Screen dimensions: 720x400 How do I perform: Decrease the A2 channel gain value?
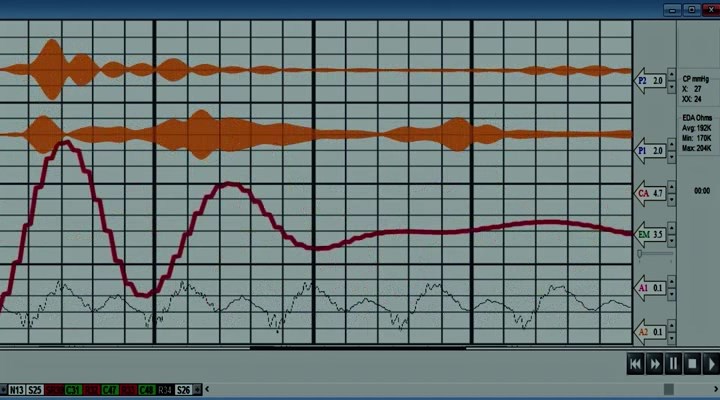tap(672, 336)
